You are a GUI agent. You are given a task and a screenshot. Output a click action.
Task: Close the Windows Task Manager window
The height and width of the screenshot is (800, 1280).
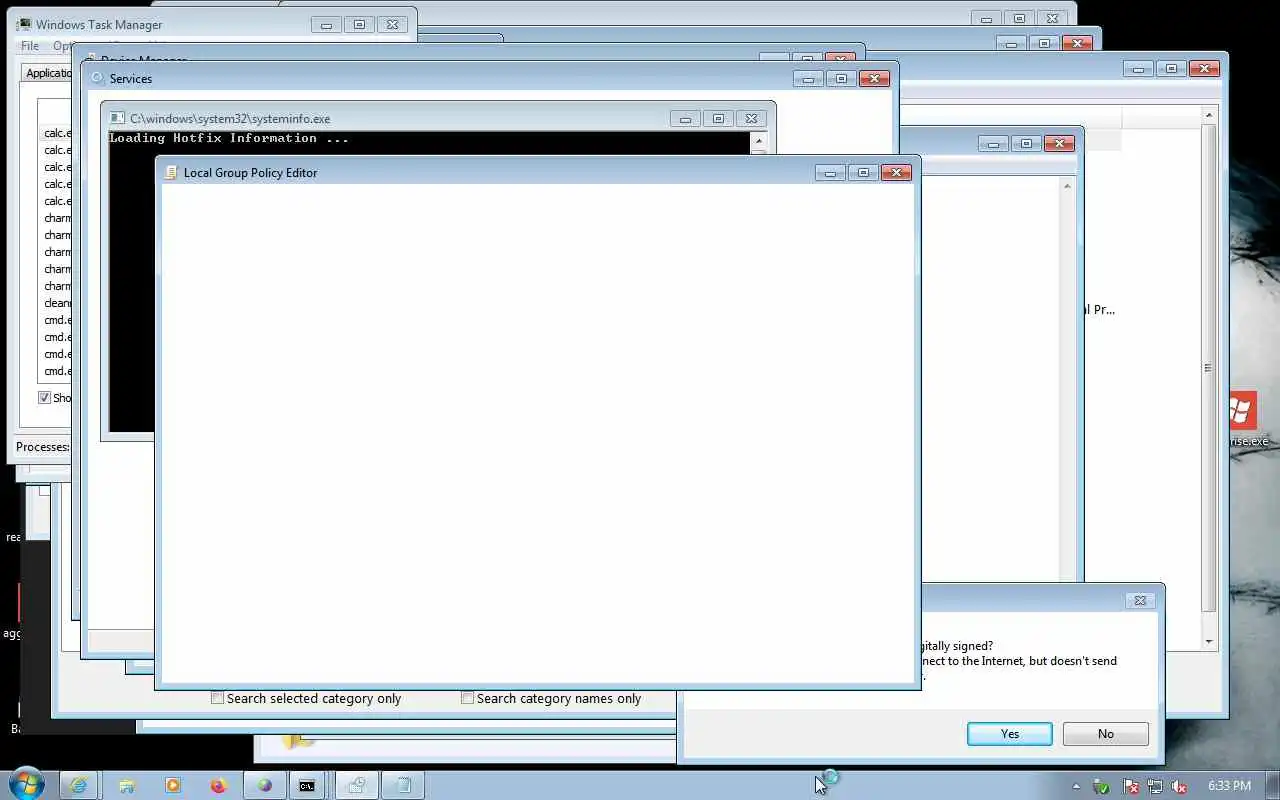click(392, 24)
